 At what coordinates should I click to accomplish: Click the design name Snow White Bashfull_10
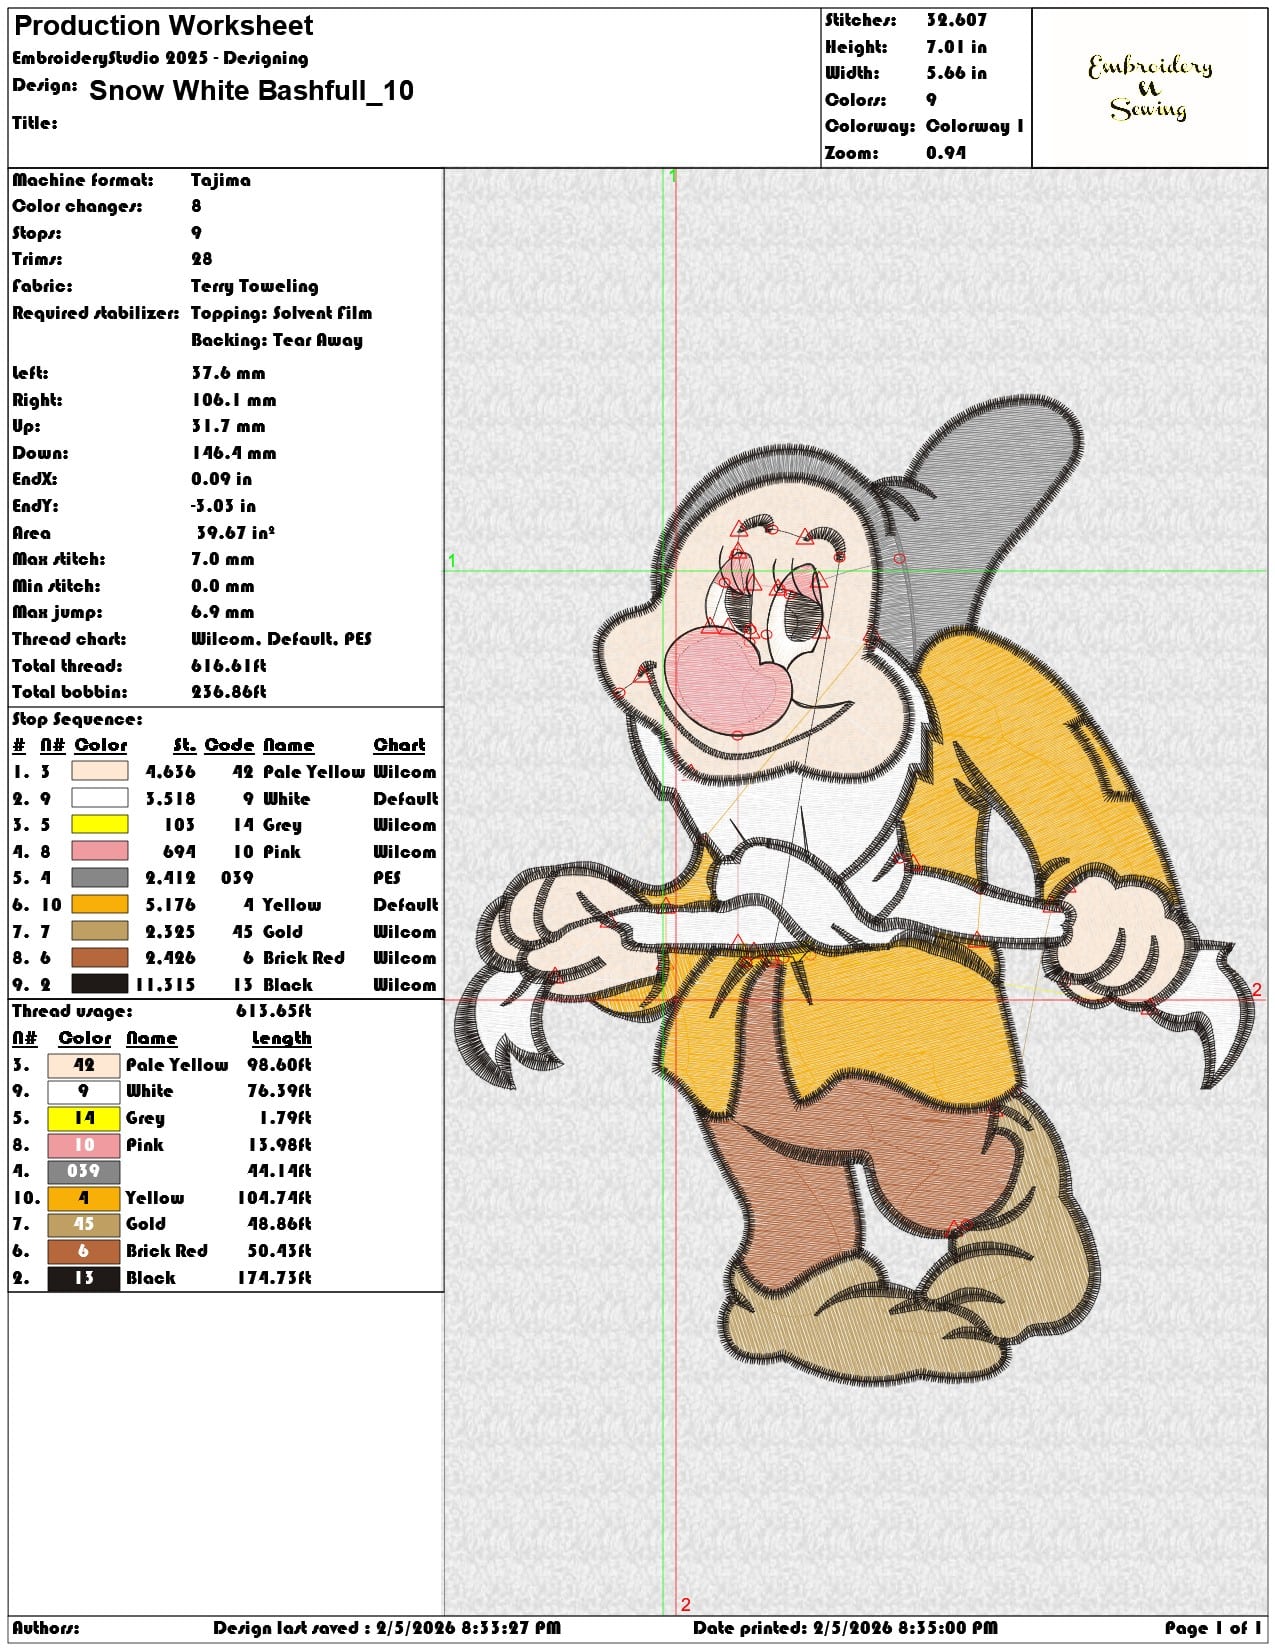tap(251, 91)
